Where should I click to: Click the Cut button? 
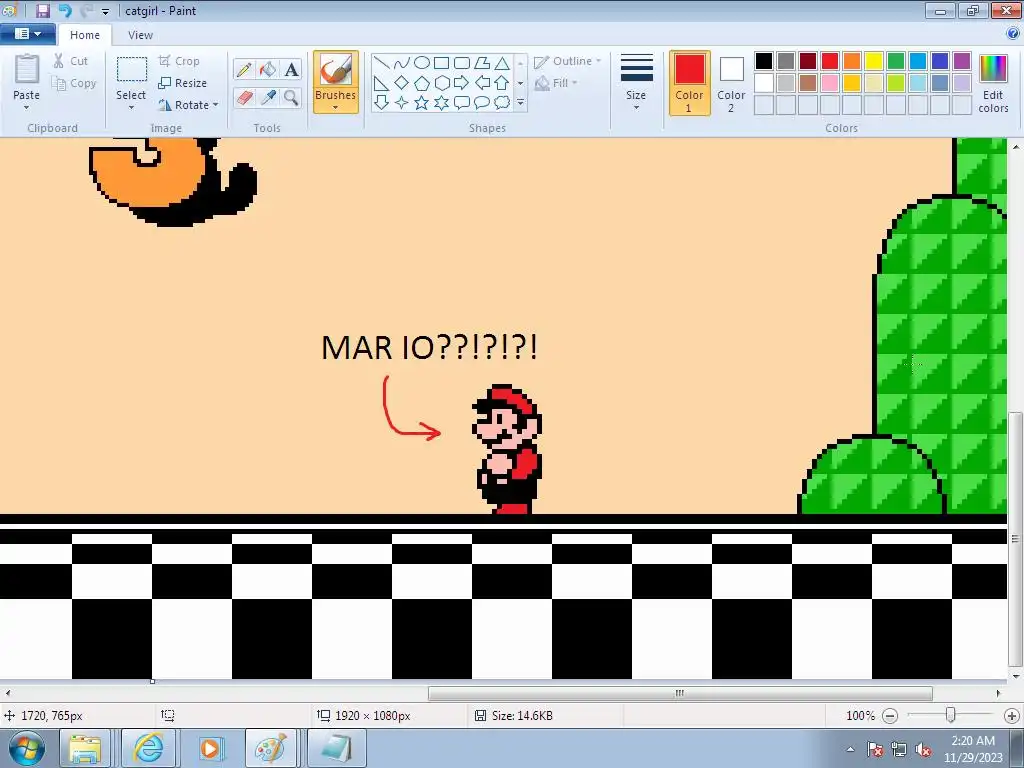pyautogui.click(x=71, y=61)
